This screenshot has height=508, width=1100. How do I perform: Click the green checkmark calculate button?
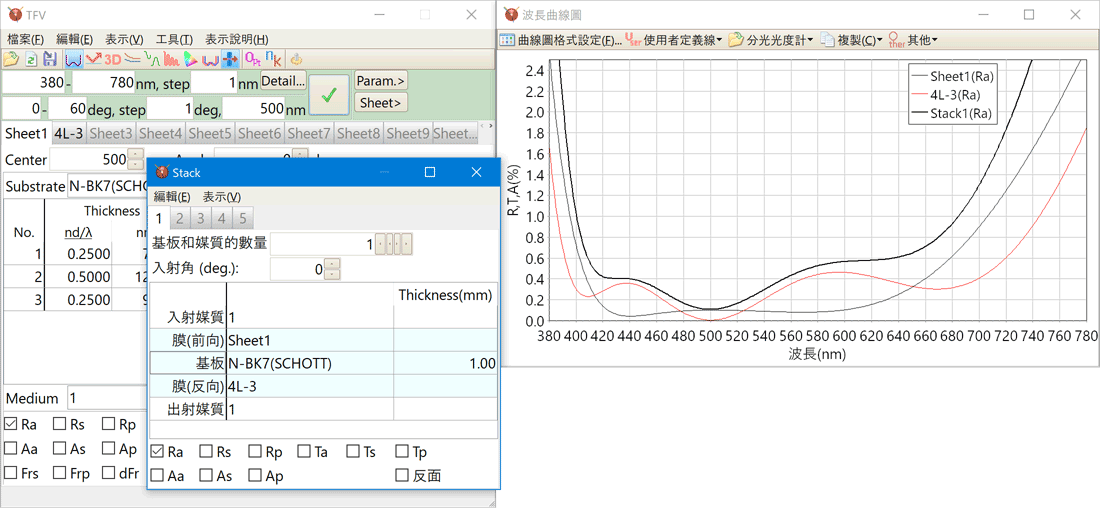329,94
